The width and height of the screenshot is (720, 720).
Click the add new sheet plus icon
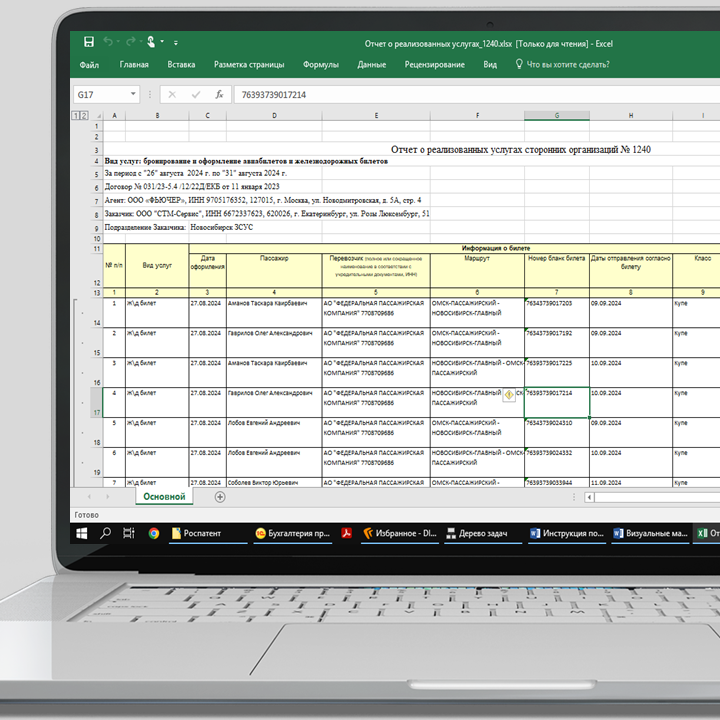coord(220,496)
